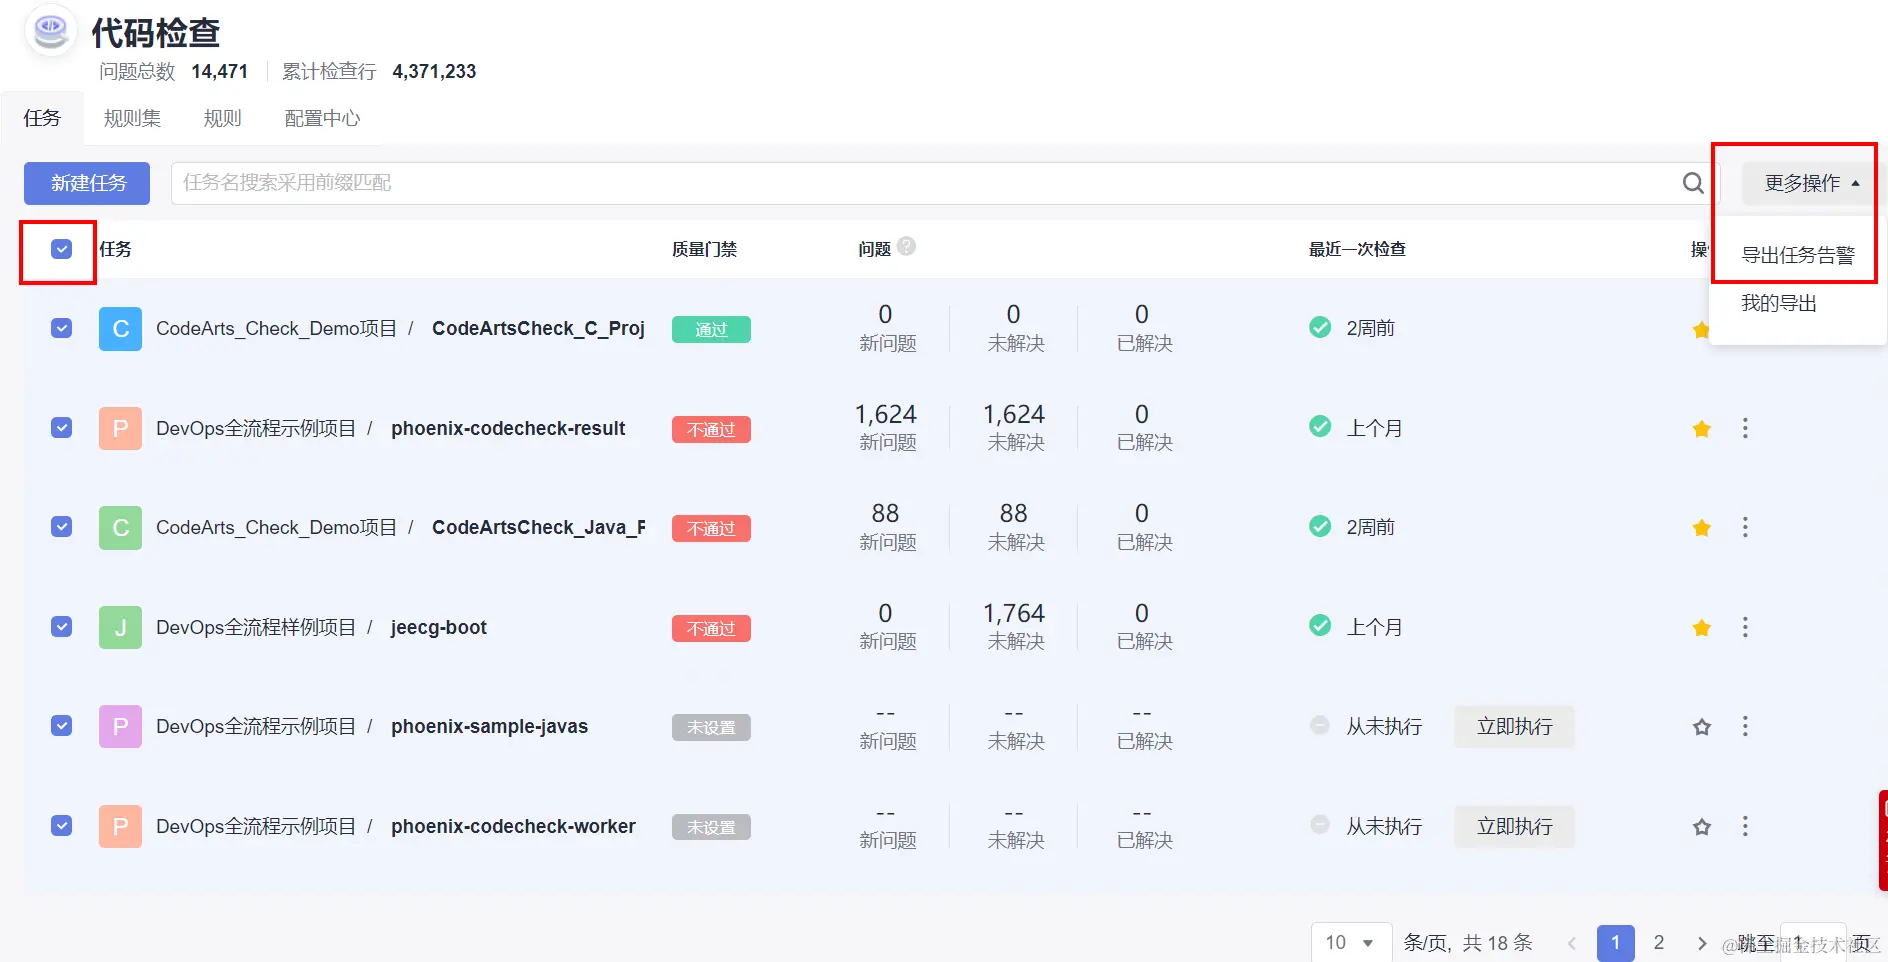Click the search magnifier icon
Screen dimensions: 1888x962
pos(1693,183)
